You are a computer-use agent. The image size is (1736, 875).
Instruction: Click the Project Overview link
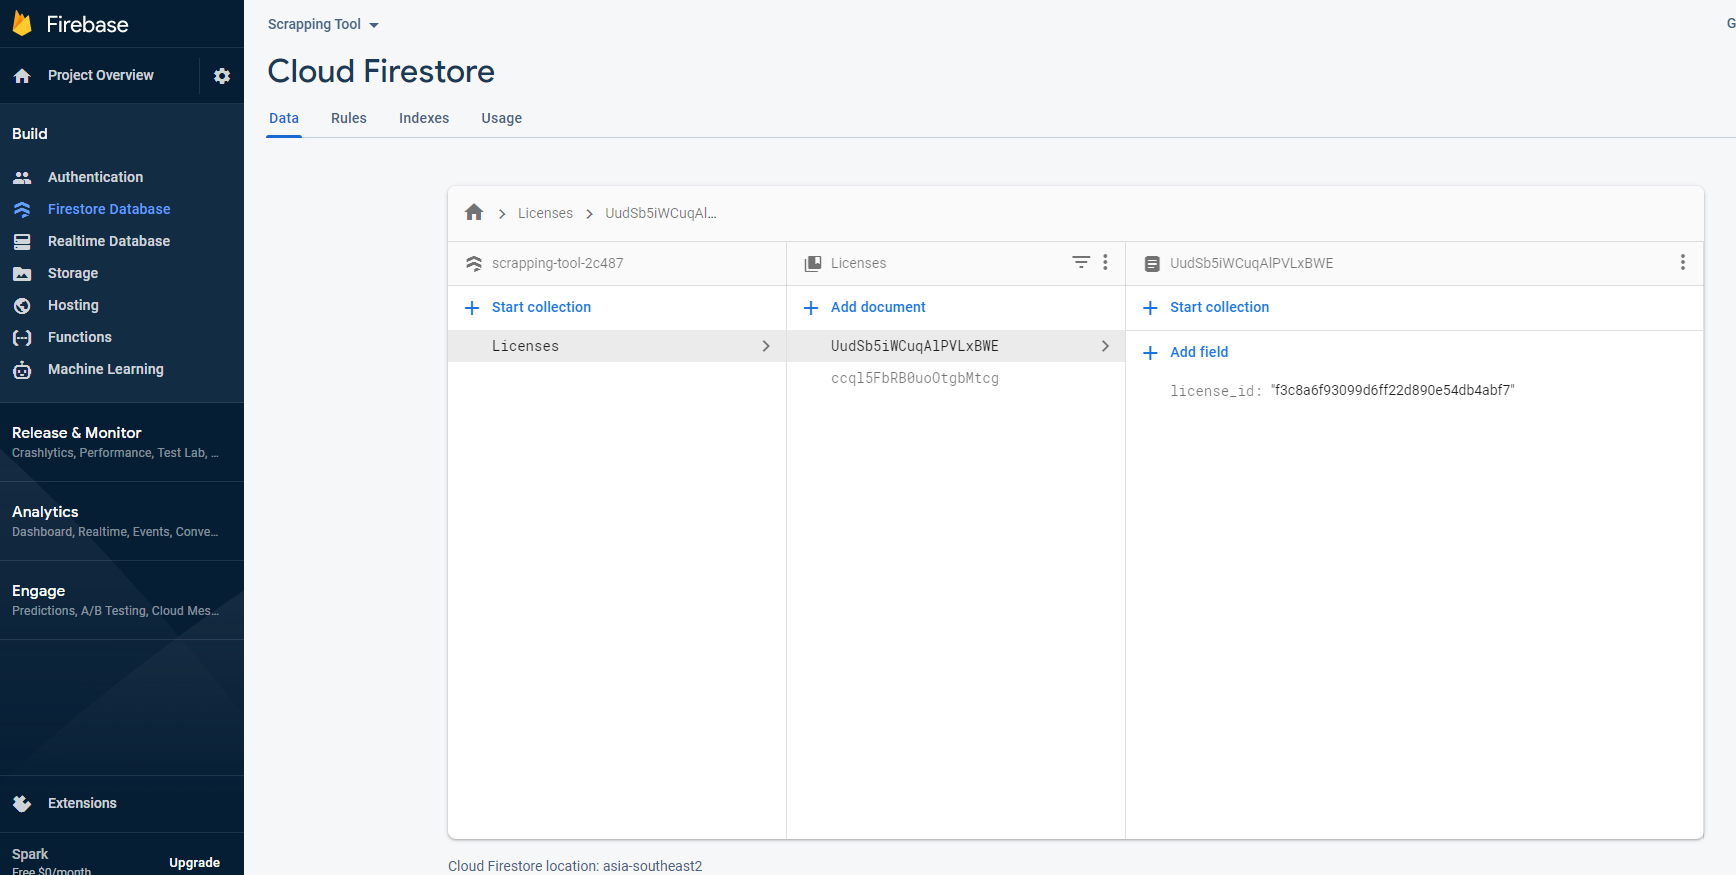pyautogui.click(x=101, y=75)
